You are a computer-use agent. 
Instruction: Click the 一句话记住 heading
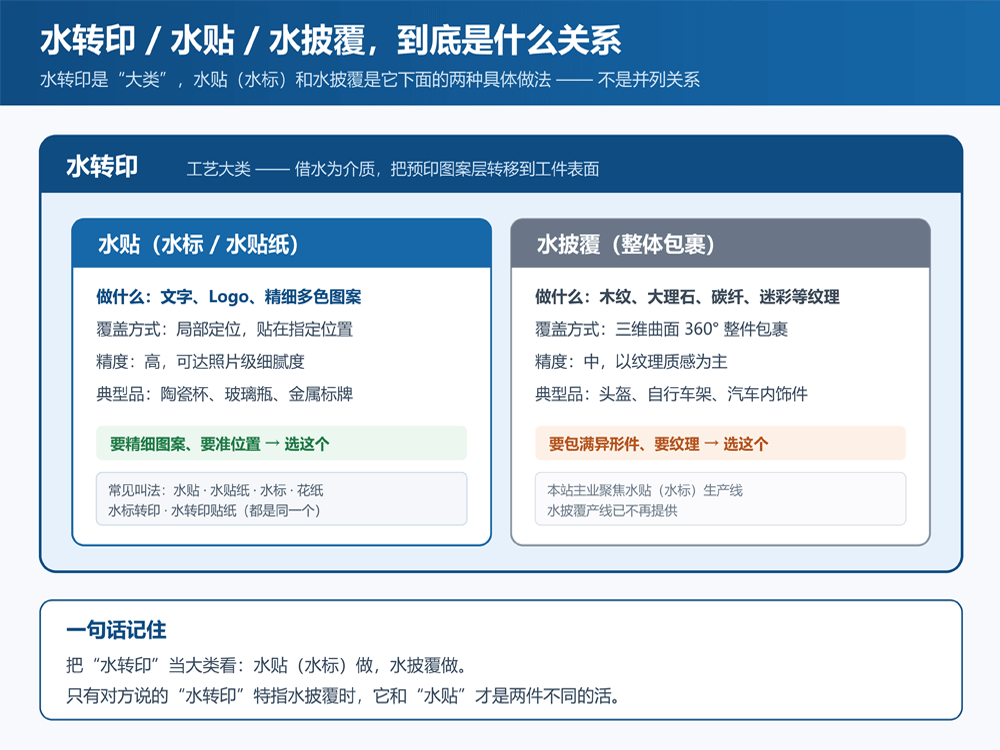pyautogui.click(x=116, y=630)
